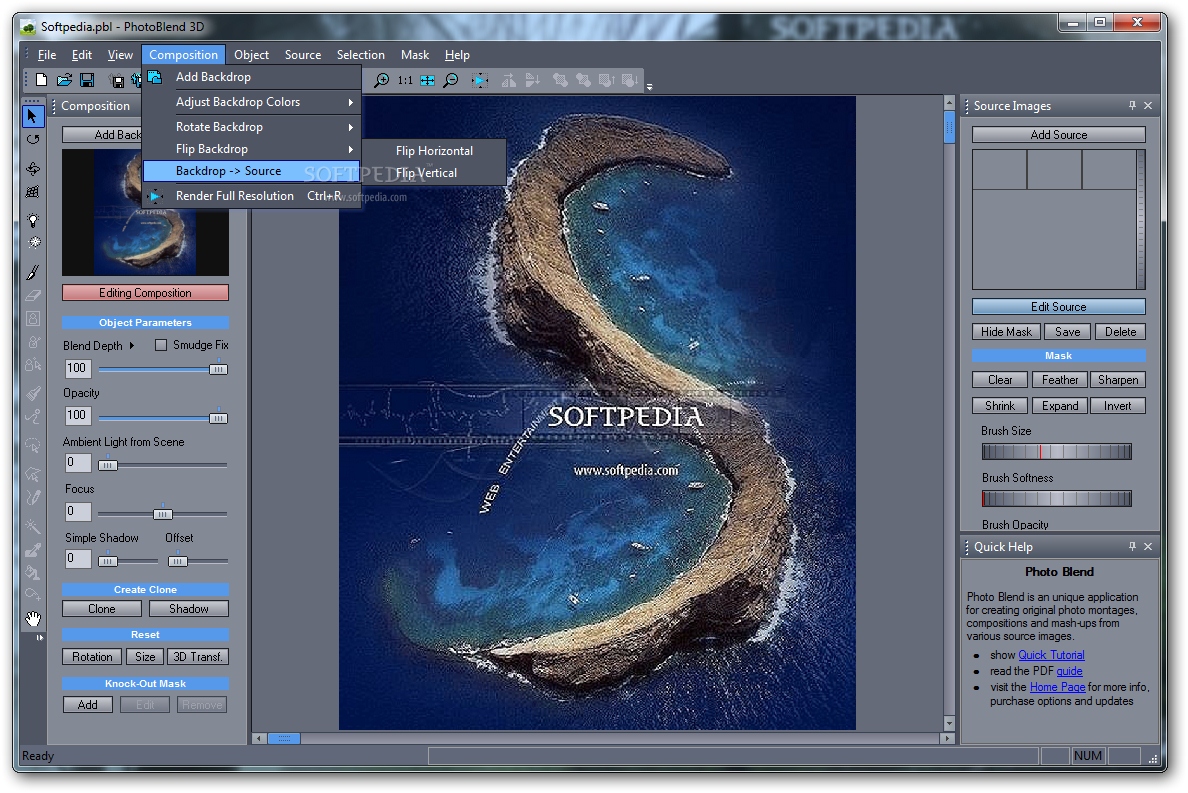
Task: Open the PDF guide link
Action: tap(1069, 671)
